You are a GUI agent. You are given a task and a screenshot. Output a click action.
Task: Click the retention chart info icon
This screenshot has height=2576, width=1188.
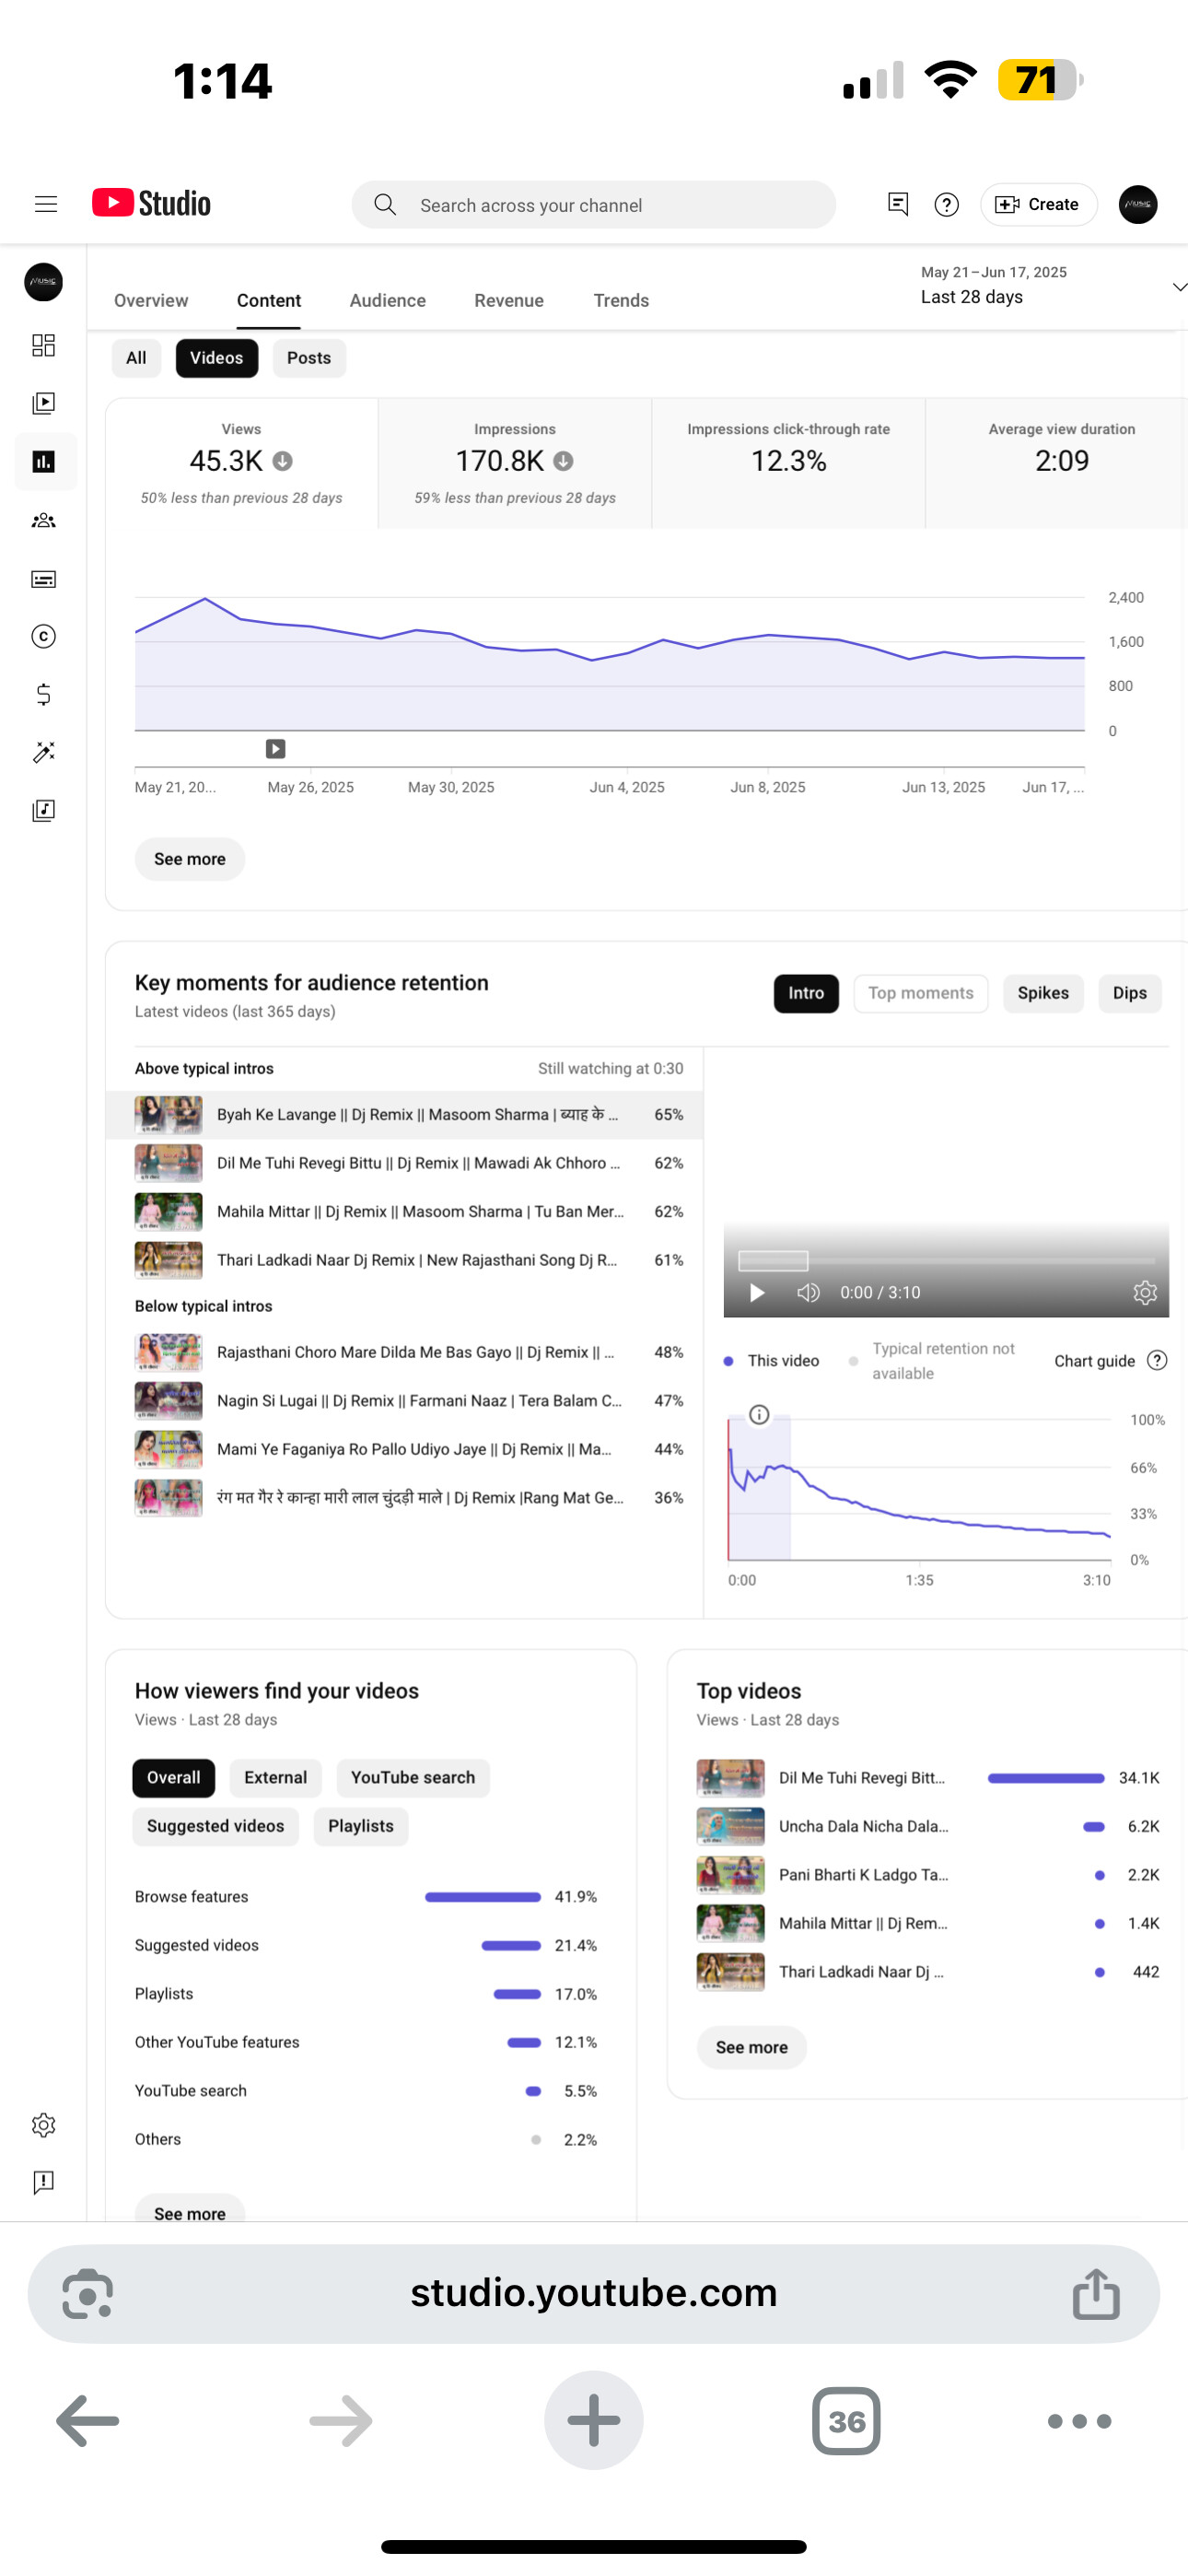click(759, 1414)
